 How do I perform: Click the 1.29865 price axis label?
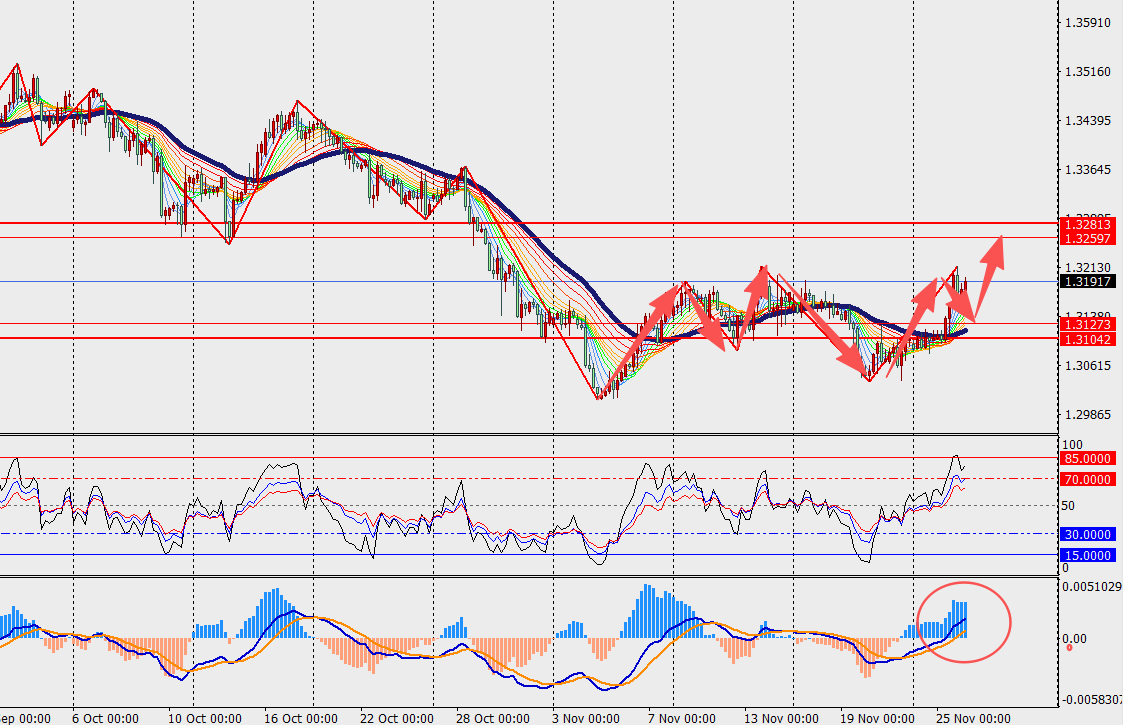[x=1088, y=414]
